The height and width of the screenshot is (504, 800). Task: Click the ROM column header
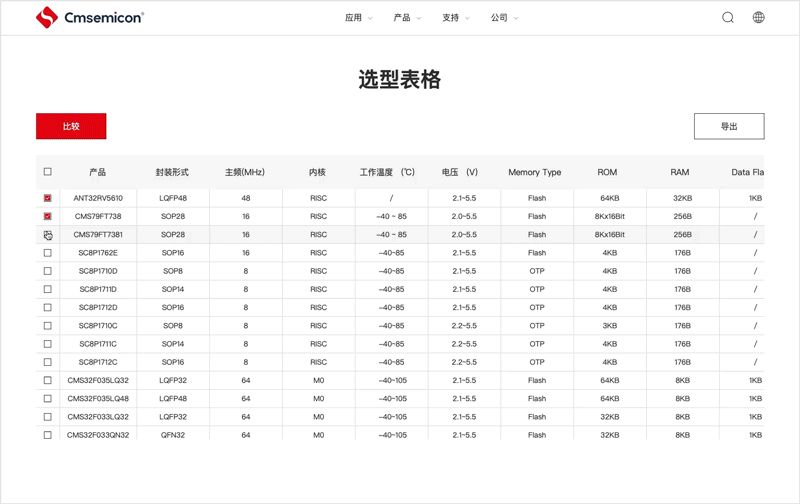(607, 172)
